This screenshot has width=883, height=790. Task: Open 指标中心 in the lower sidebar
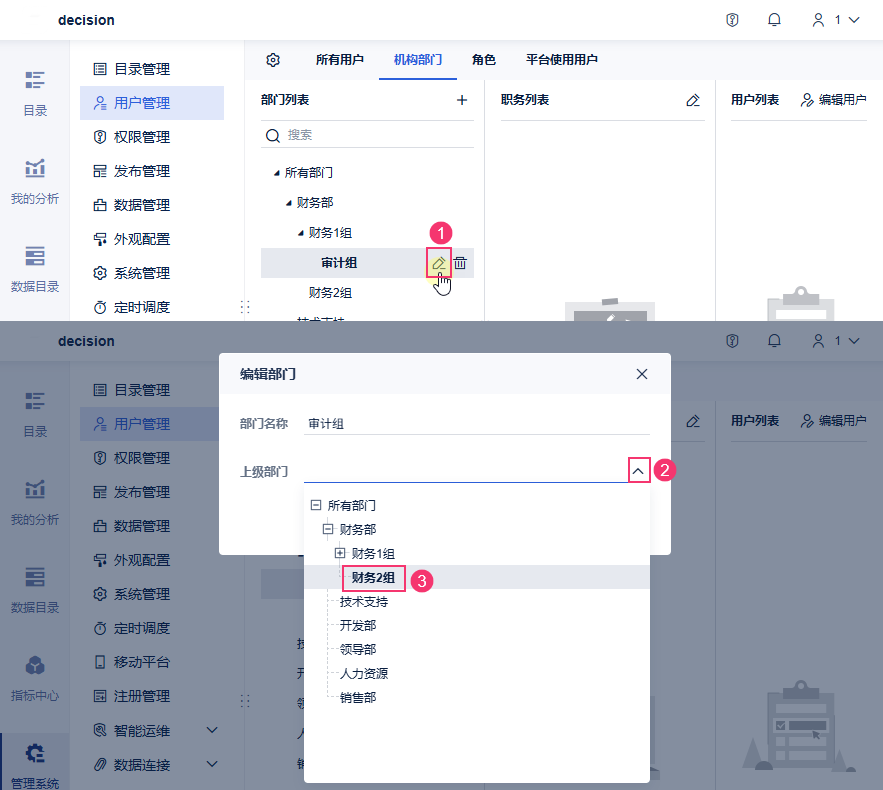tap(35, 679)
